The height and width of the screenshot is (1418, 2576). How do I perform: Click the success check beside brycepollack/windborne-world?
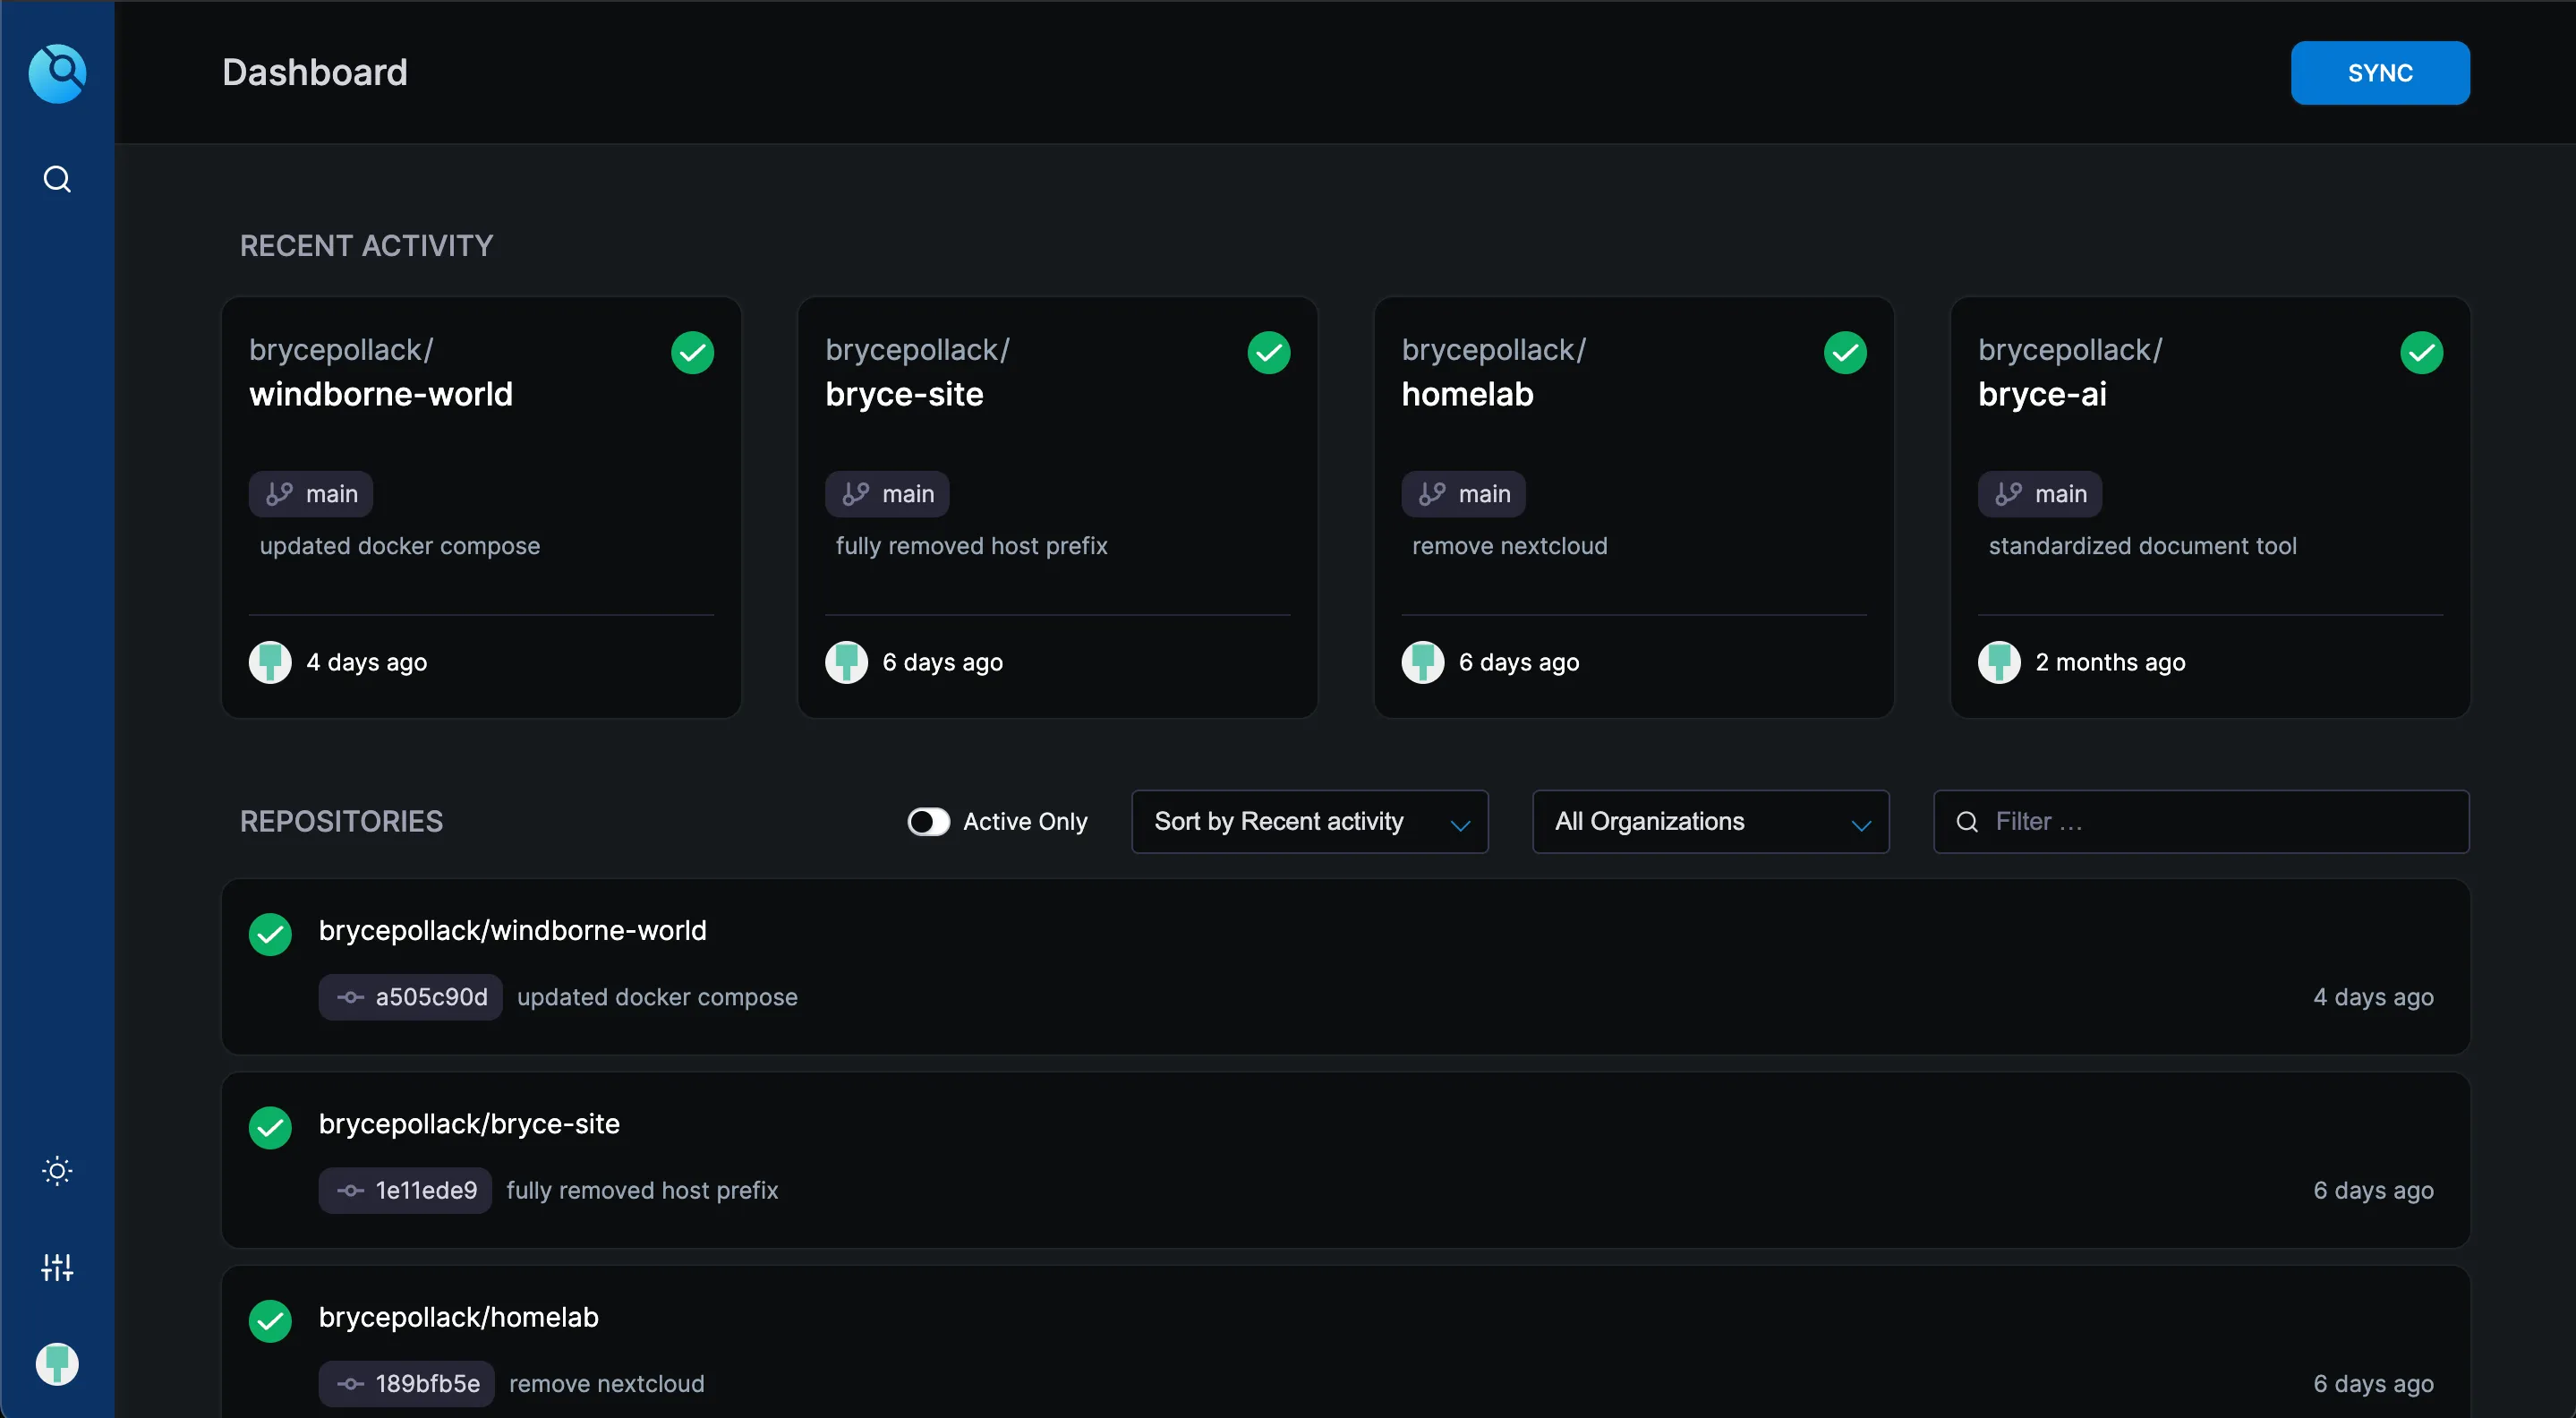[x=270, y=934]
